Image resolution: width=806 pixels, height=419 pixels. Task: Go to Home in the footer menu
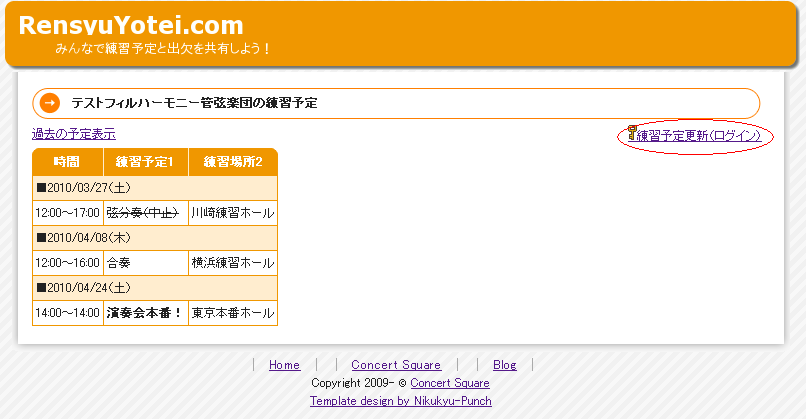click(284, 365)
